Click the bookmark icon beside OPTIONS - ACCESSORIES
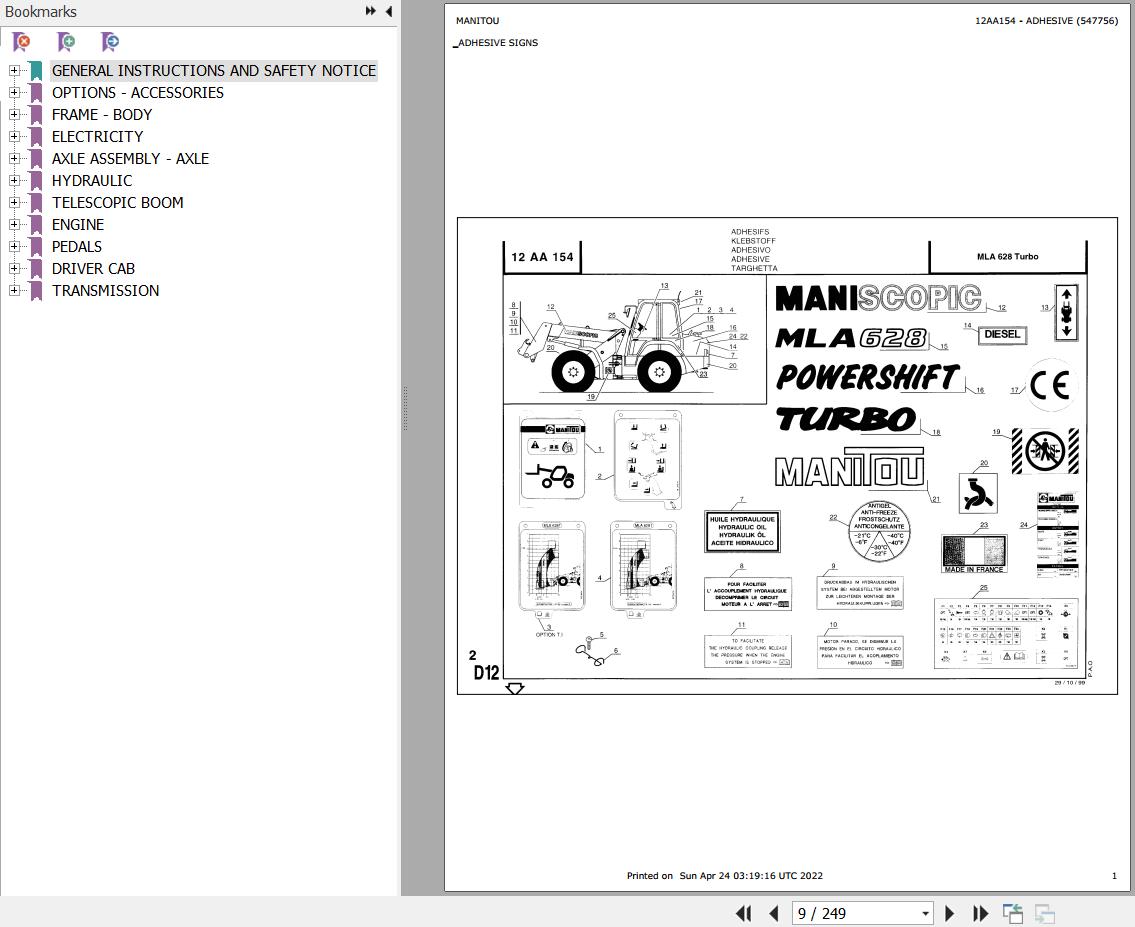The height and width of the screenshot is (927, 1135). click(35, 93)
